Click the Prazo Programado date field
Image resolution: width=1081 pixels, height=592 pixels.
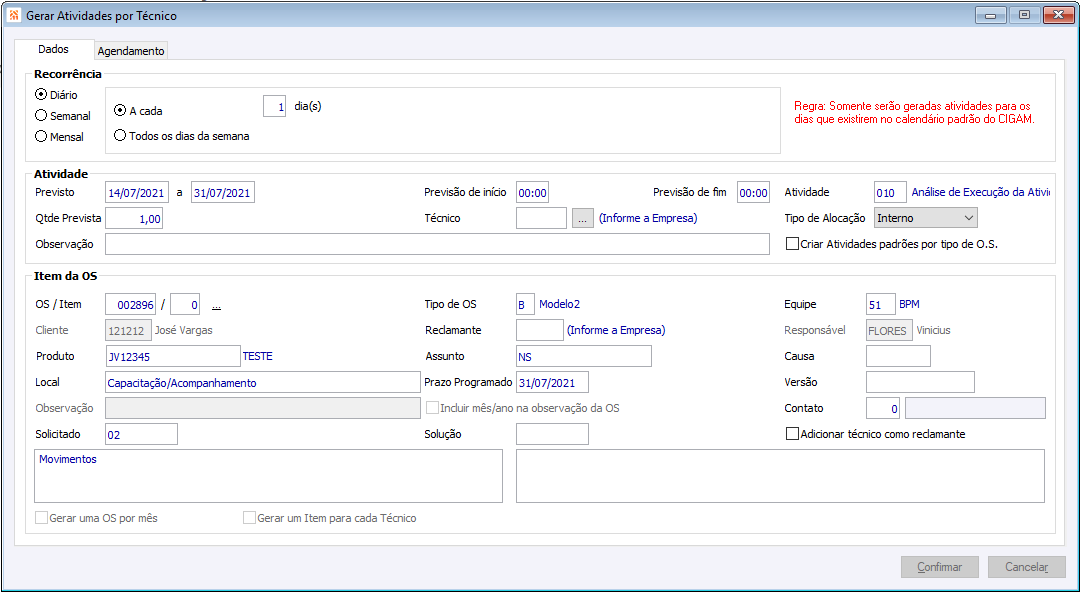552,382
